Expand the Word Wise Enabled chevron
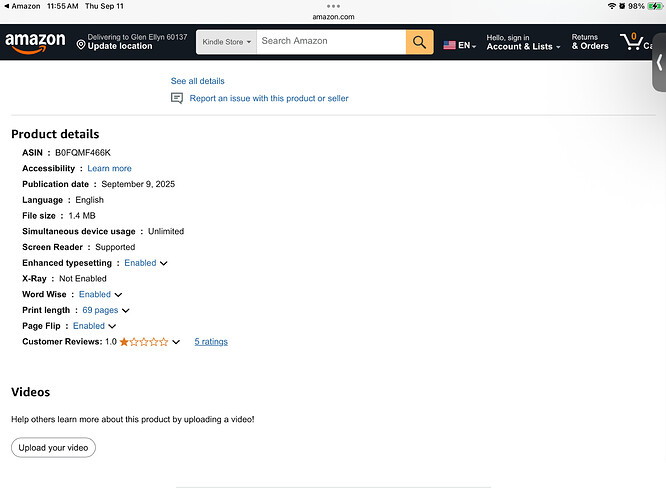 point(118,295)
